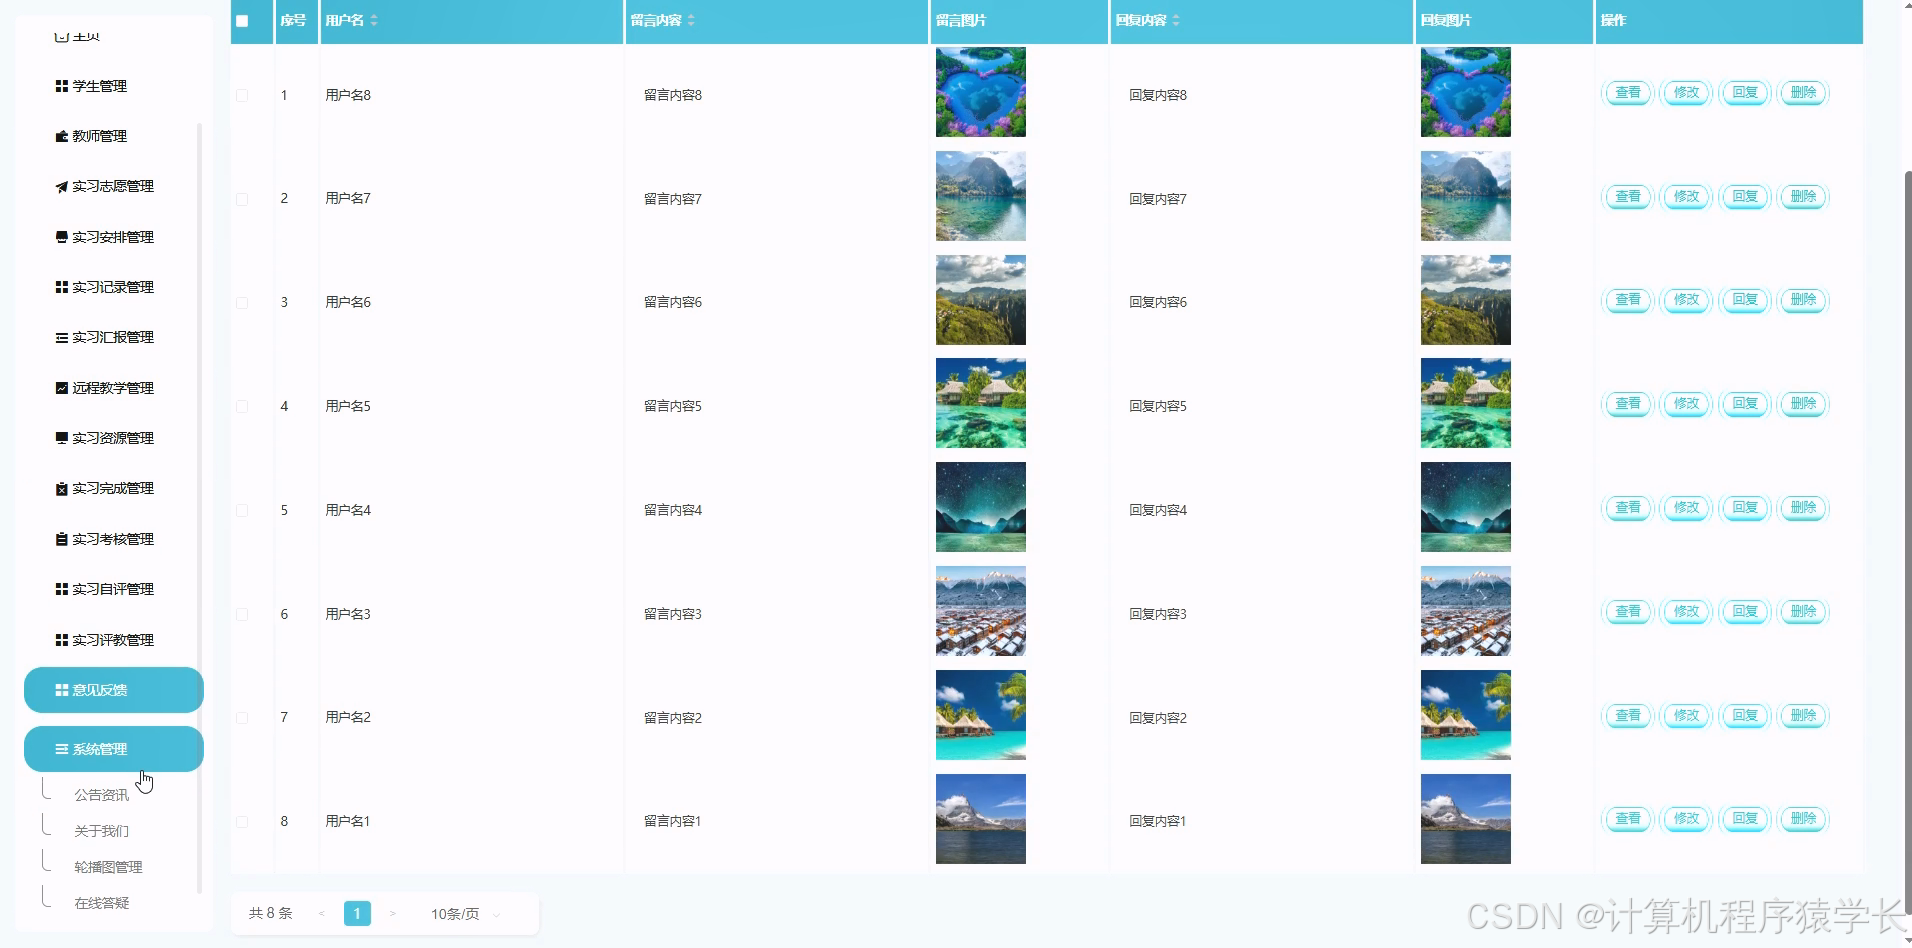
Task: Click the grid icon beside 学生管理
Action: click(x=62, y=86)
